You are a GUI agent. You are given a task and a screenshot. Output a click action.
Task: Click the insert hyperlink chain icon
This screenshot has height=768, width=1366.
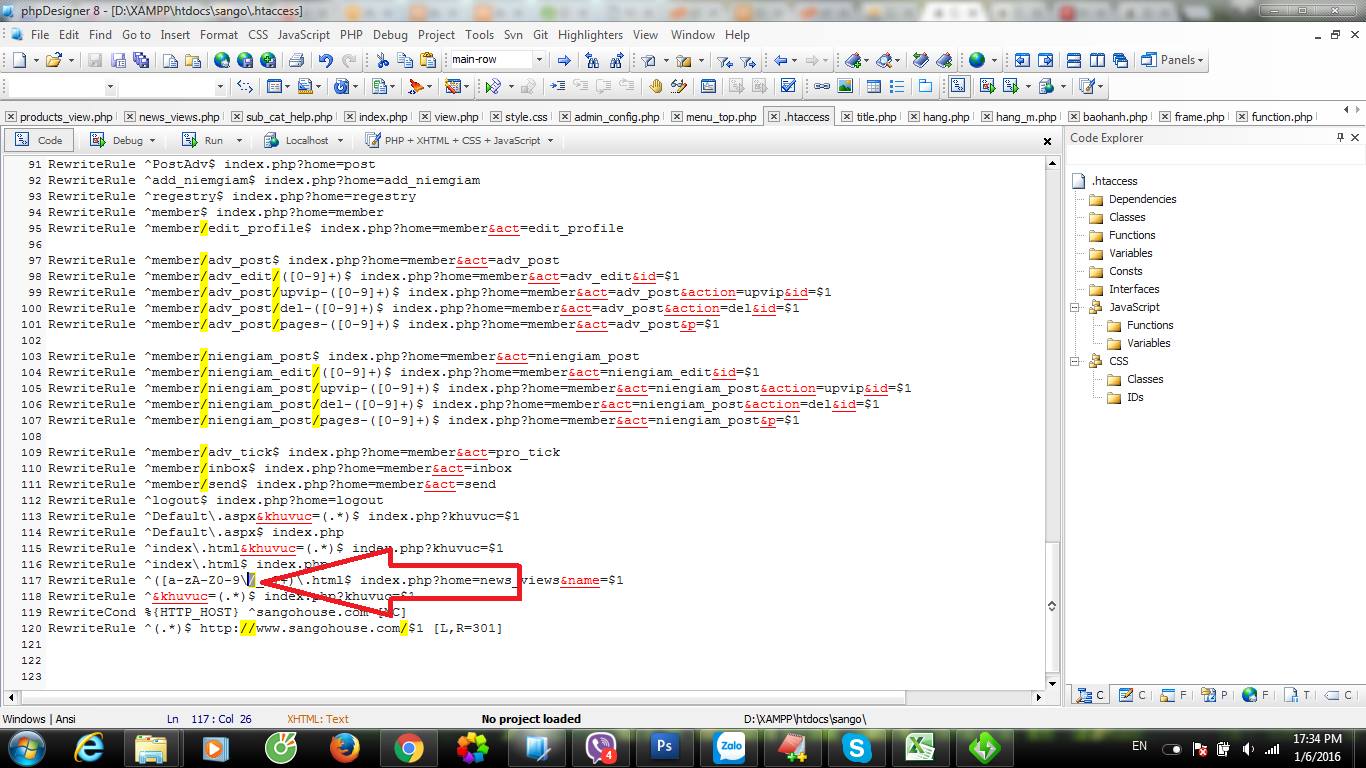821,86
